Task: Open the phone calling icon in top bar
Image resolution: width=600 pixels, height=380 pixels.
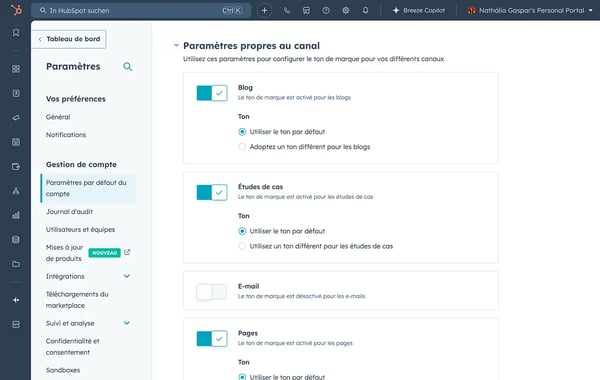Action: [x=287, y=10]
